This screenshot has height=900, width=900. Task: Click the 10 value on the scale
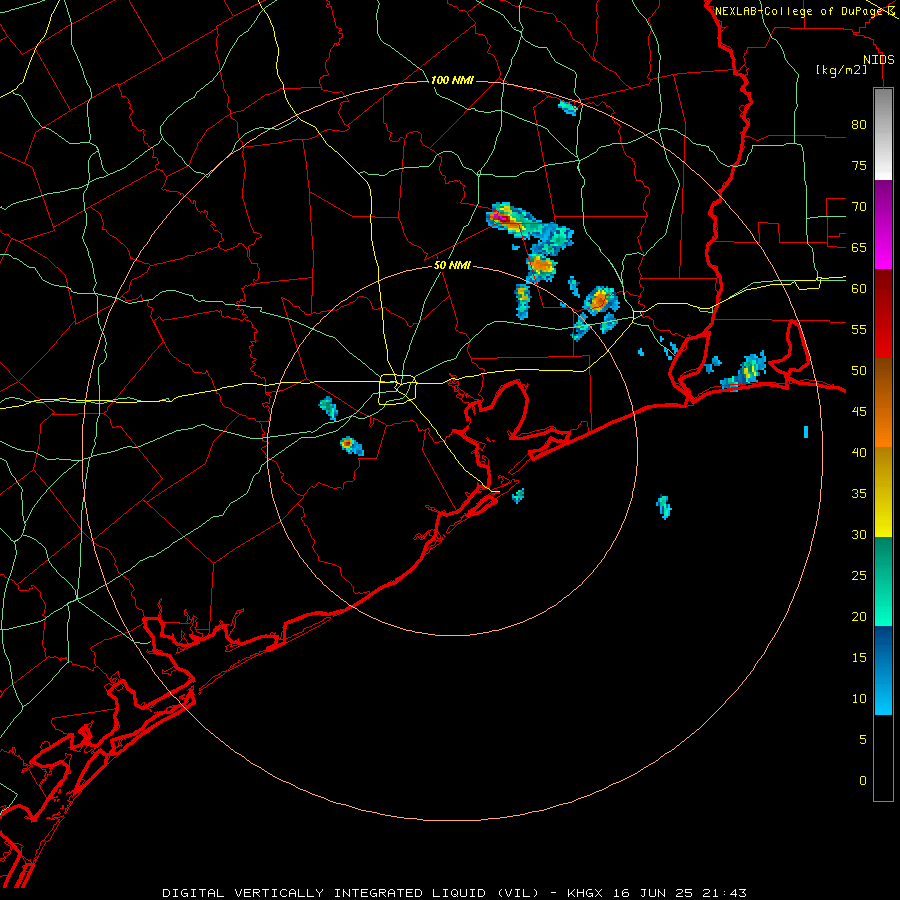coord(859,699)
